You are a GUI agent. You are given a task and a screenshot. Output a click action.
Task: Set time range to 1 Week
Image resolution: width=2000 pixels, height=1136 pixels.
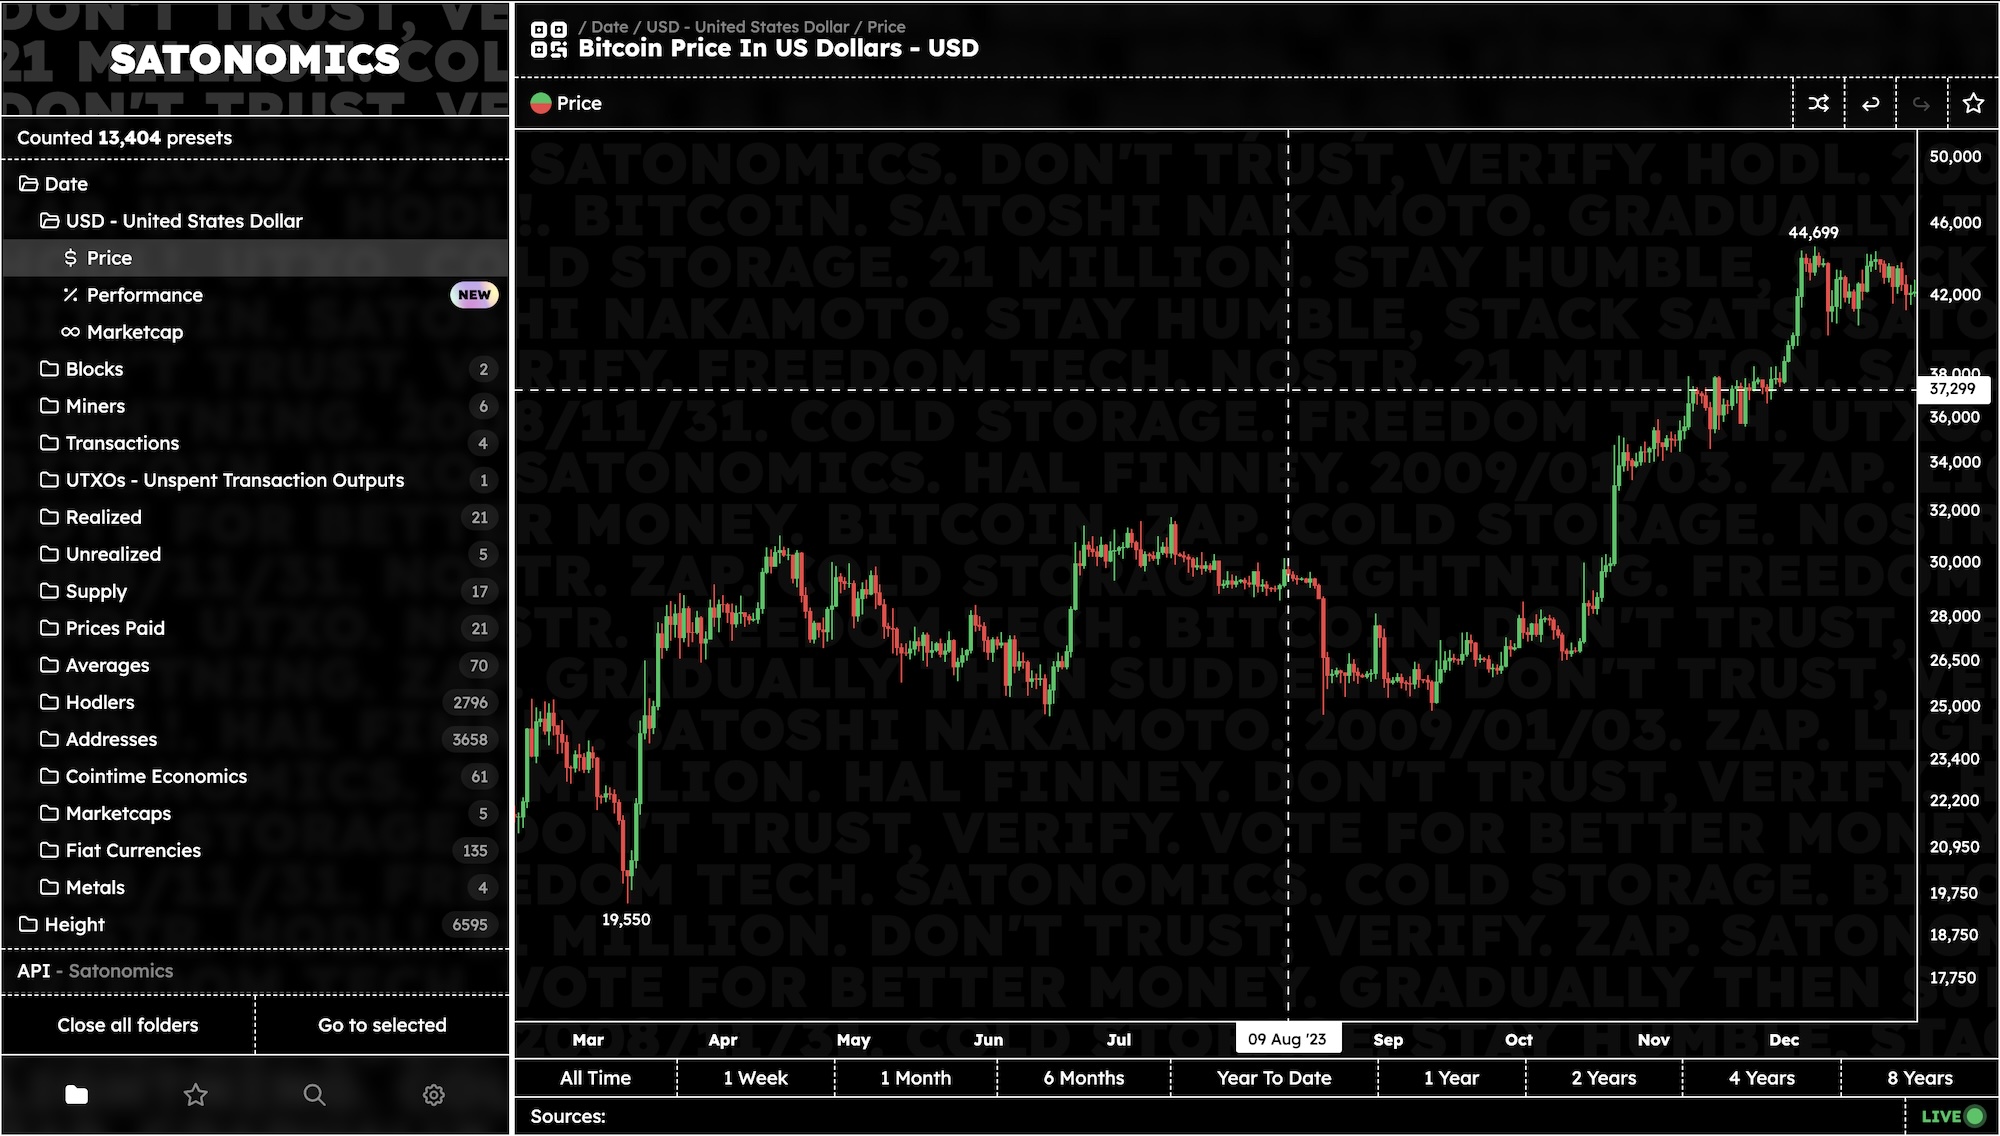pyautogui.click(x=756, y=1078)
